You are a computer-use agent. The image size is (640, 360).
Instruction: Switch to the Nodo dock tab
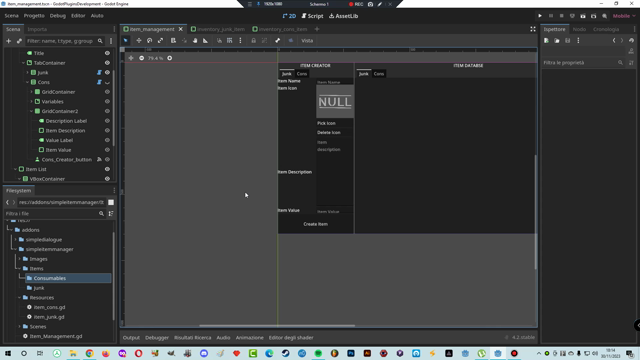click(x=579, y=29)
